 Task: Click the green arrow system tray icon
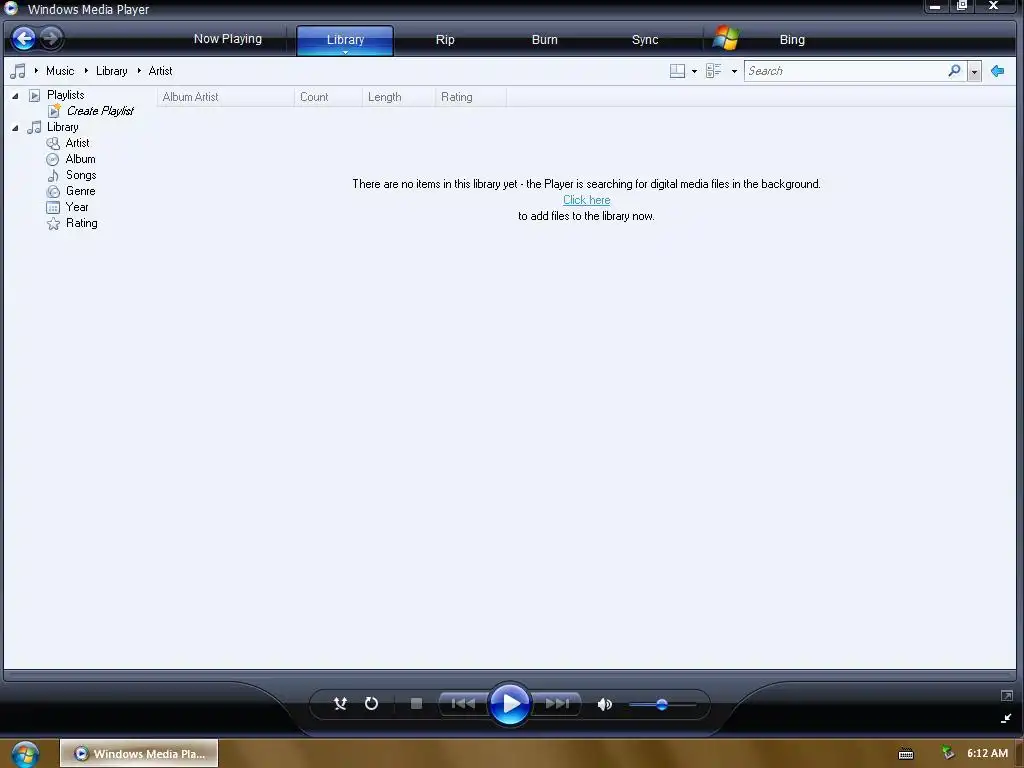click(x=948, y=753)
